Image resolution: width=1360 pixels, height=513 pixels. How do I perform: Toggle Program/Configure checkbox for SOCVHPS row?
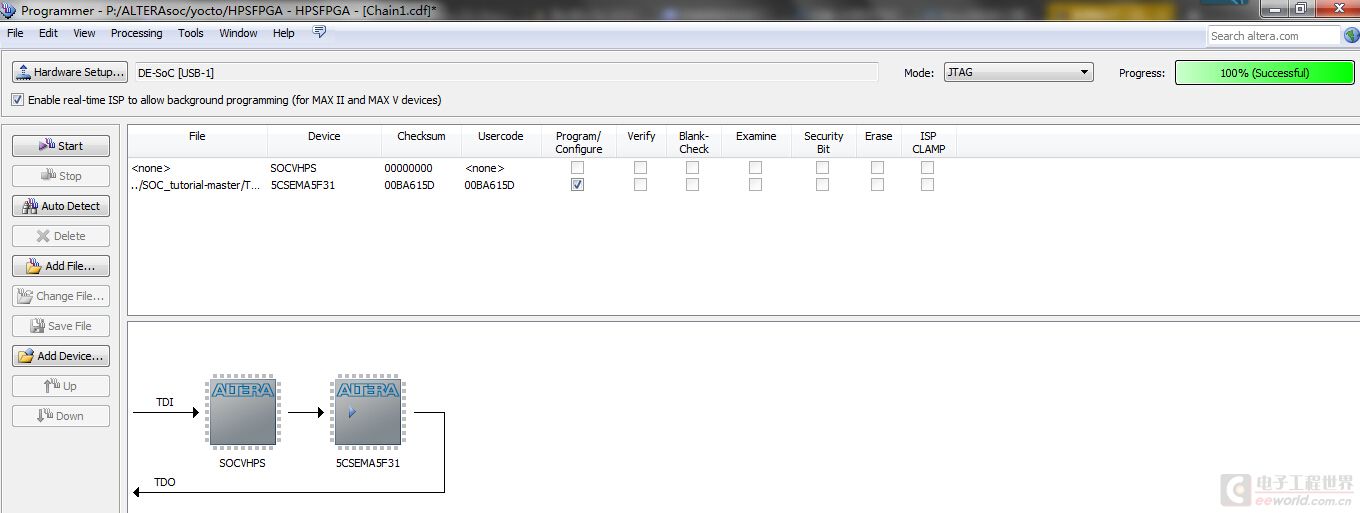click(x=577, y=168)
